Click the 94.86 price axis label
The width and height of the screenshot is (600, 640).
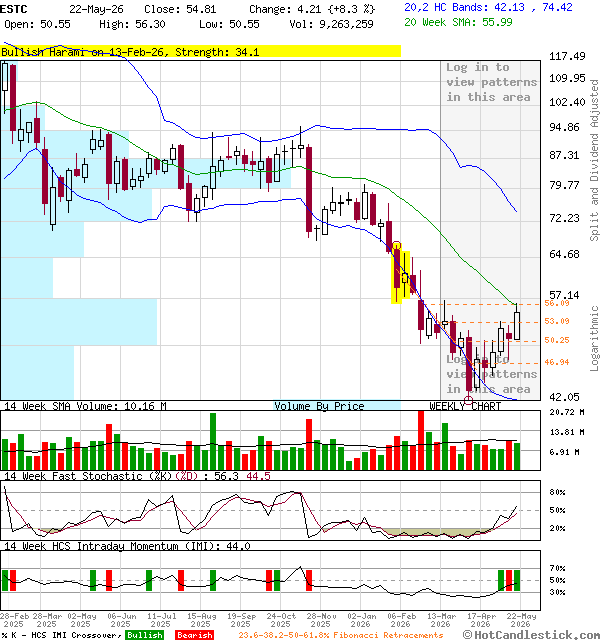pyautogui.click(x=564, y=127)
